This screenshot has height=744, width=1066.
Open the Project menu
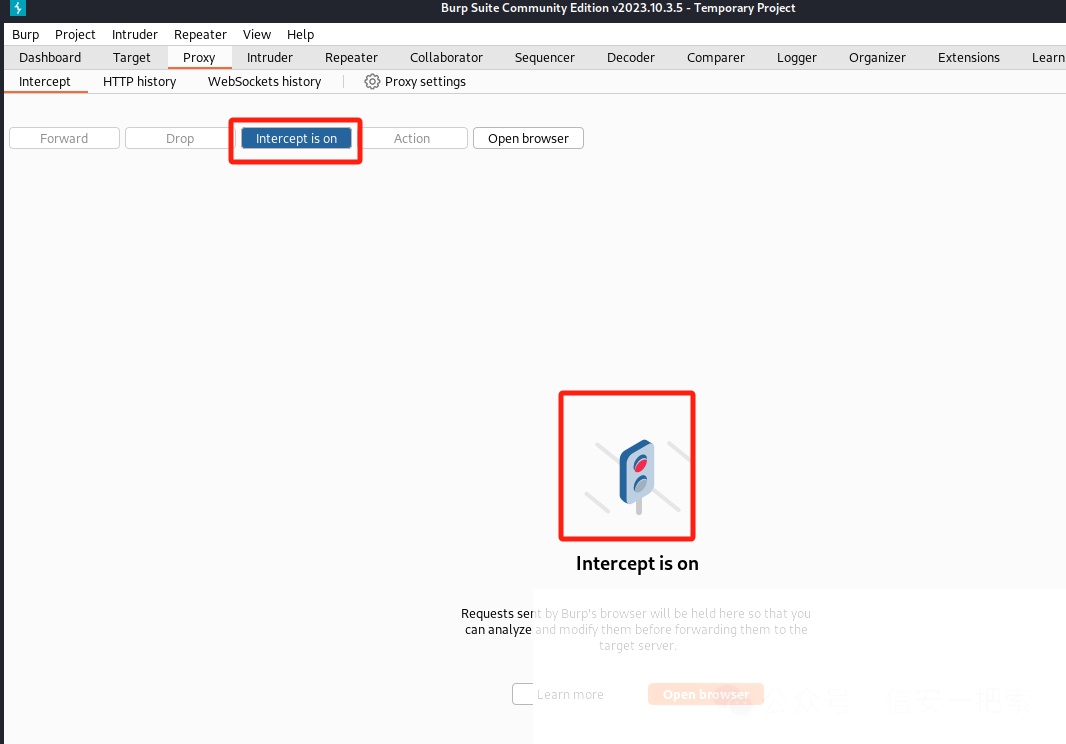(x=75, y=35)
